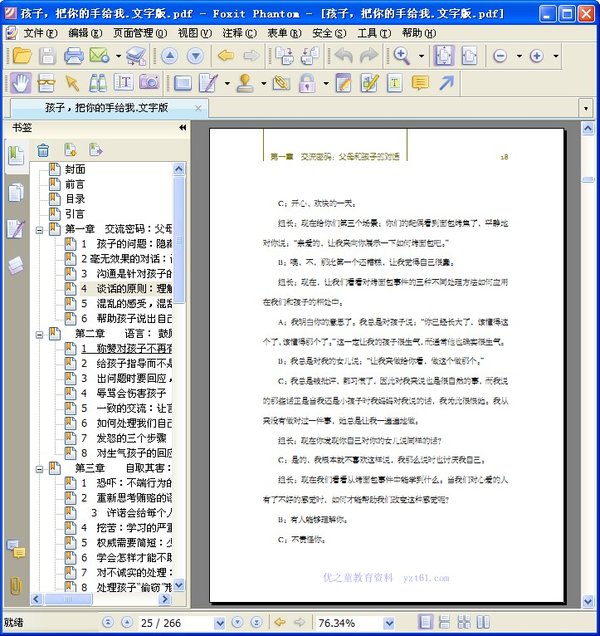Toggle continuous page layout in status bar
The image size is (600, 636).
(x=445, y=622)
